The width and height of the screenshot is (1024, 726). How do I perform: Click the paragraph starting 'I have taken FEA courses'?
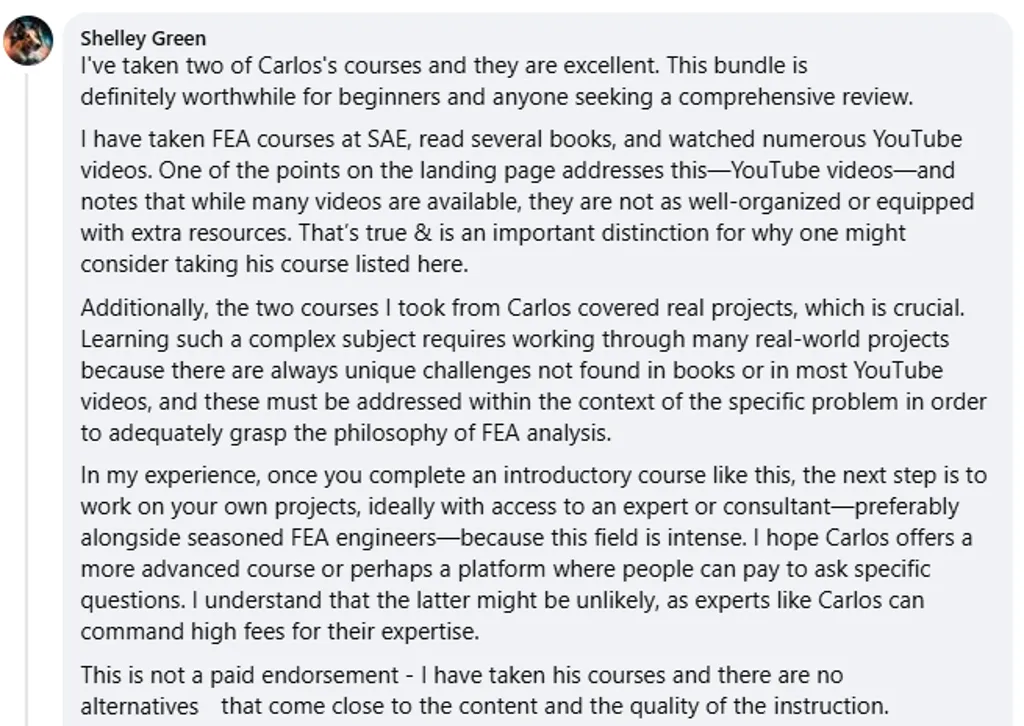(528, 201)
